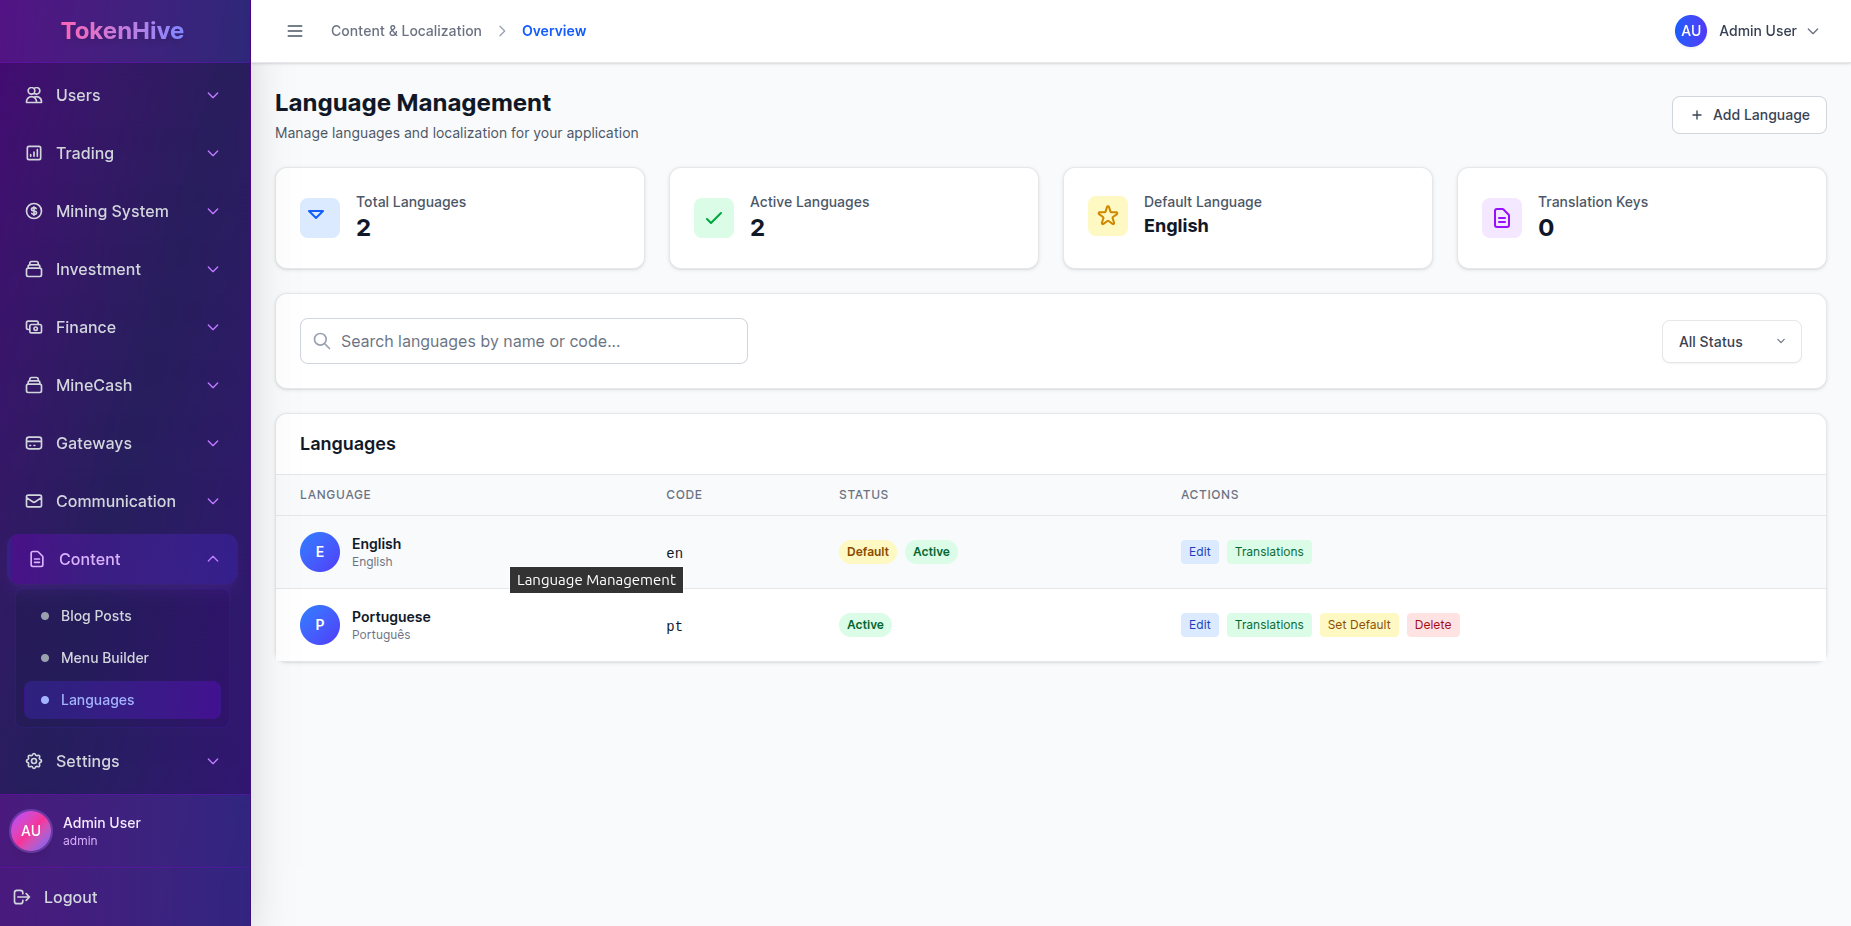Click the Total Languages card icon
Image resolution: width=1851 pixels, height=926 pixels.
pyautogui.click(x=320, y=217)
